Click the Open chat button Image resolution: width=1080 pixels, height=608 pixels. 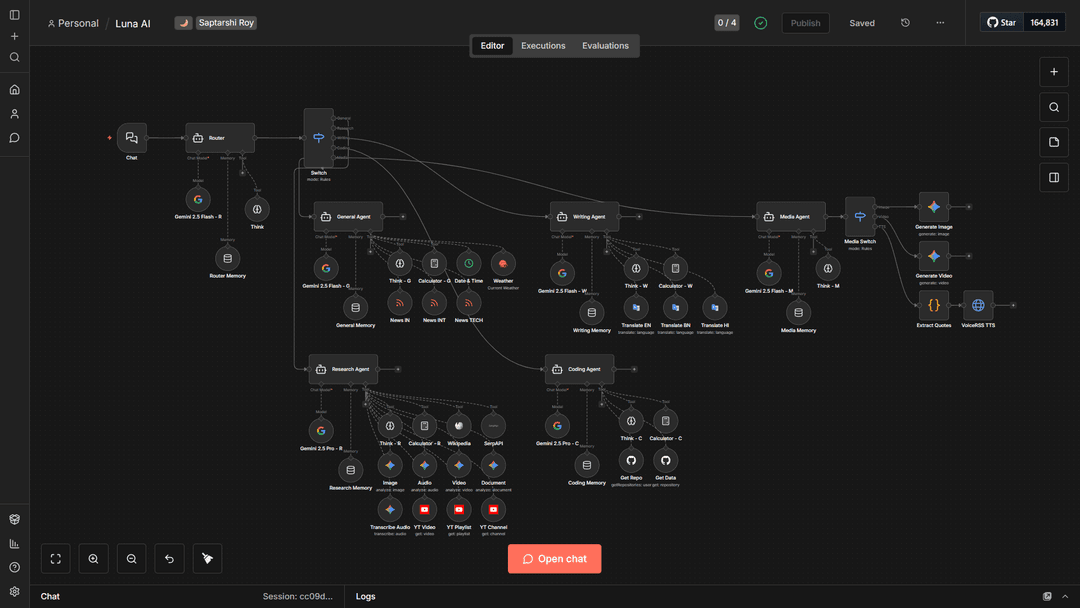click(x=554, y=559)
